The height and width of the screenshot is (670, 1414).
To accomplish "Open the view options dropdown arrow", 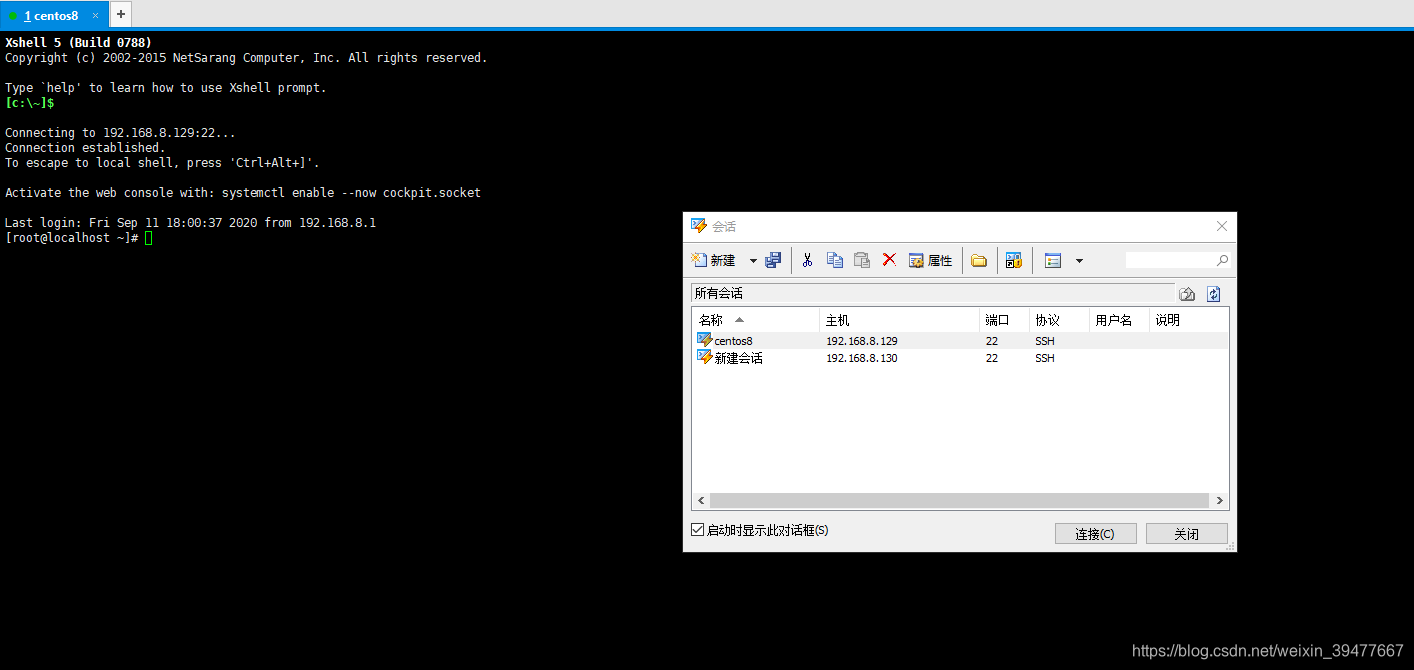I will pyautogui.click(x=1079, y=260).
